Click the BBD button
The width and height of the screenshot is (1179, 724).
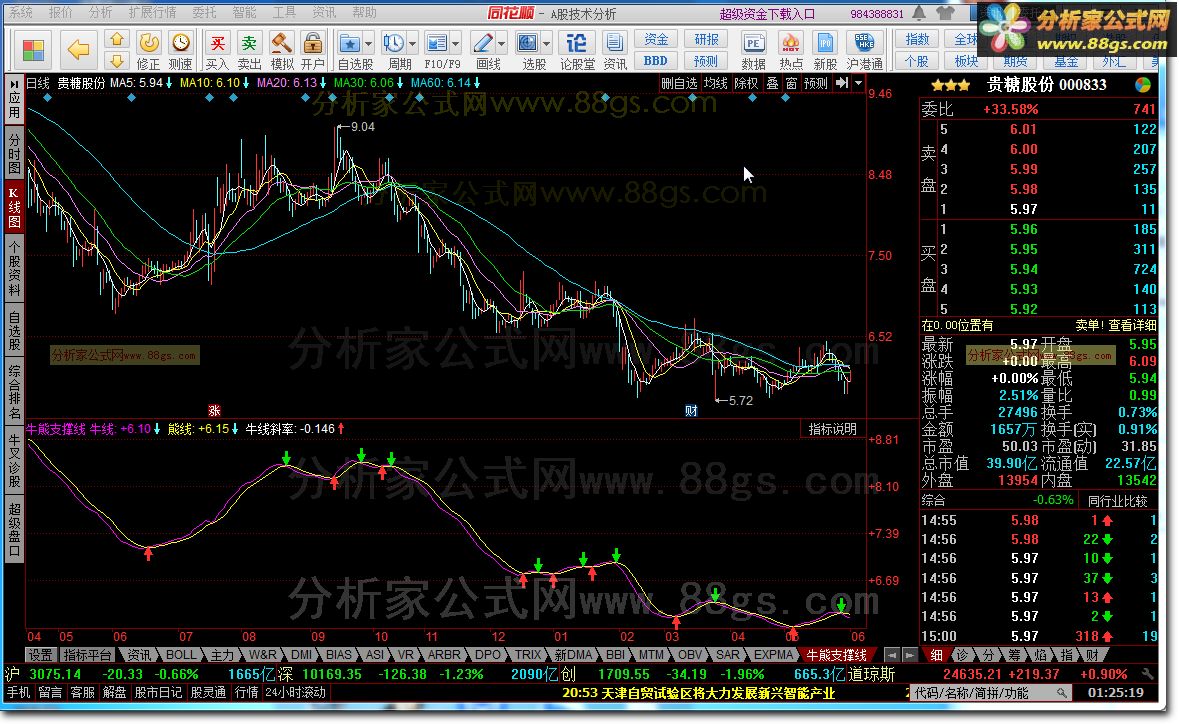pyautogui.click(x=656, y=61)
